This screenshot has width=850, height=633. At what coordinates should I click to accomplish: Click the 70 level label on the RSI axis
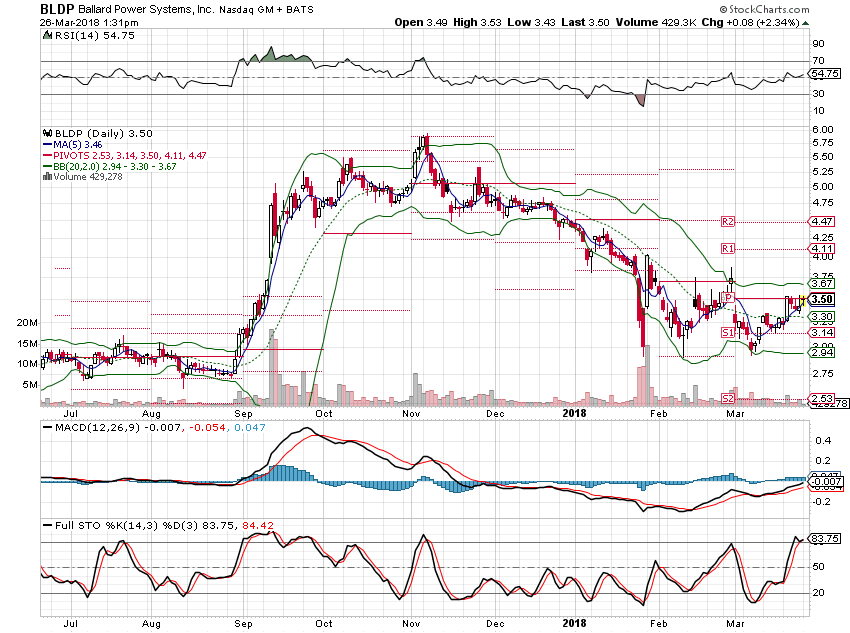pyautogui.click(x=819, y=60)
